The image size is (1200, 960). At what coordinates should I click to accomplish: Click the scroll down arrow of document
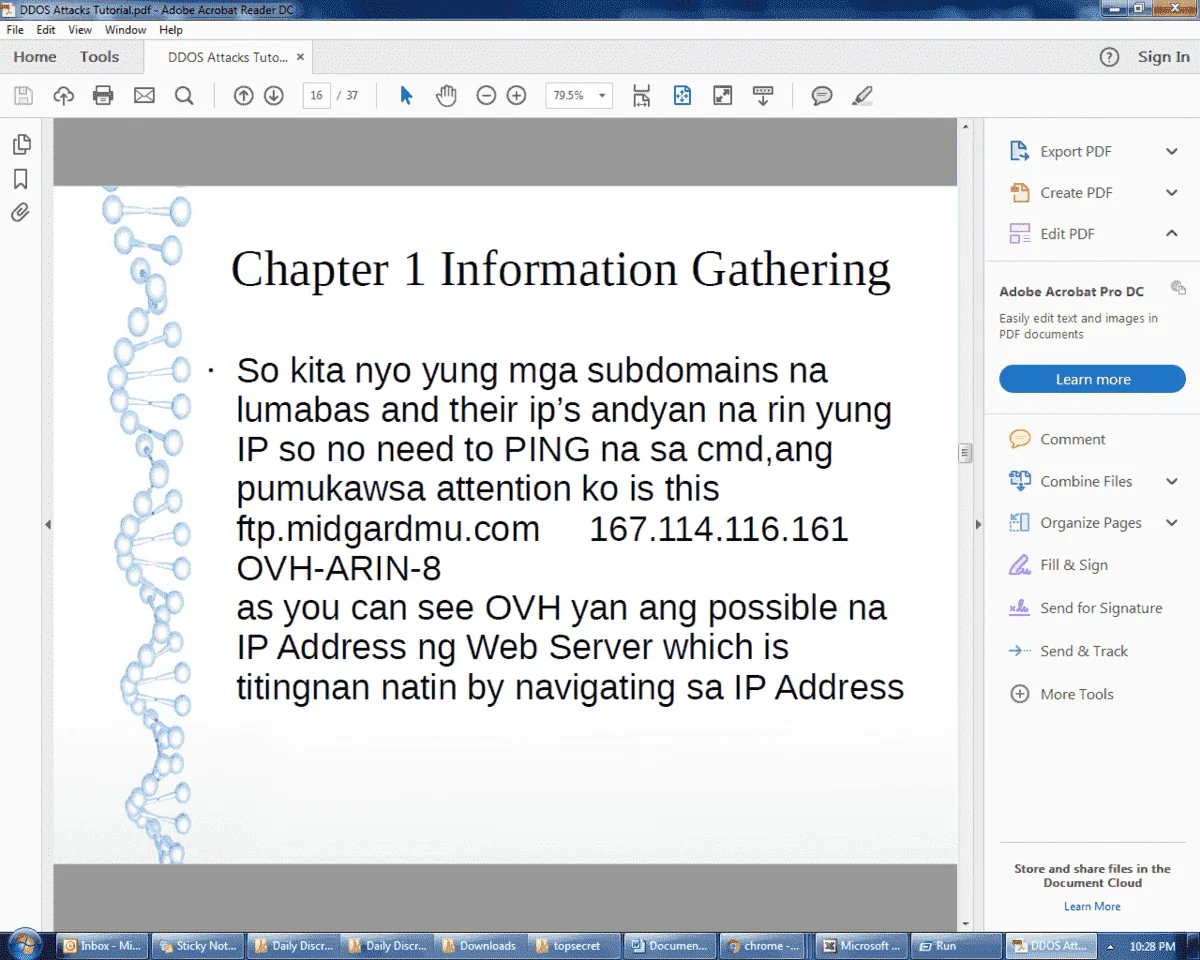click(x=965, y=924)
